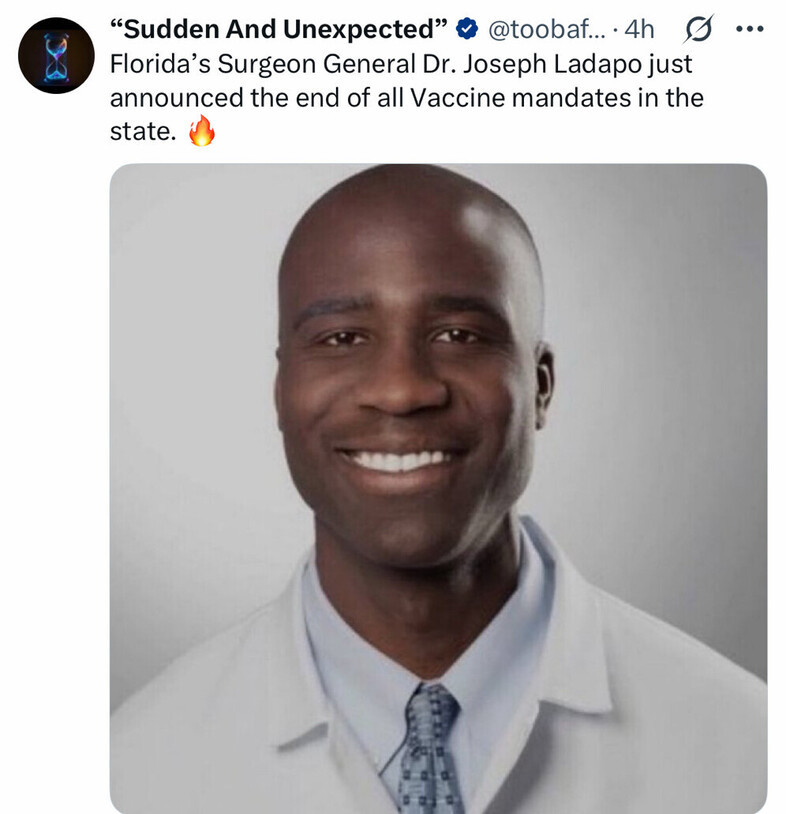Click the blue patterned tie in the photo
This screenshot has height=814, width=786.
pos(430,748)
